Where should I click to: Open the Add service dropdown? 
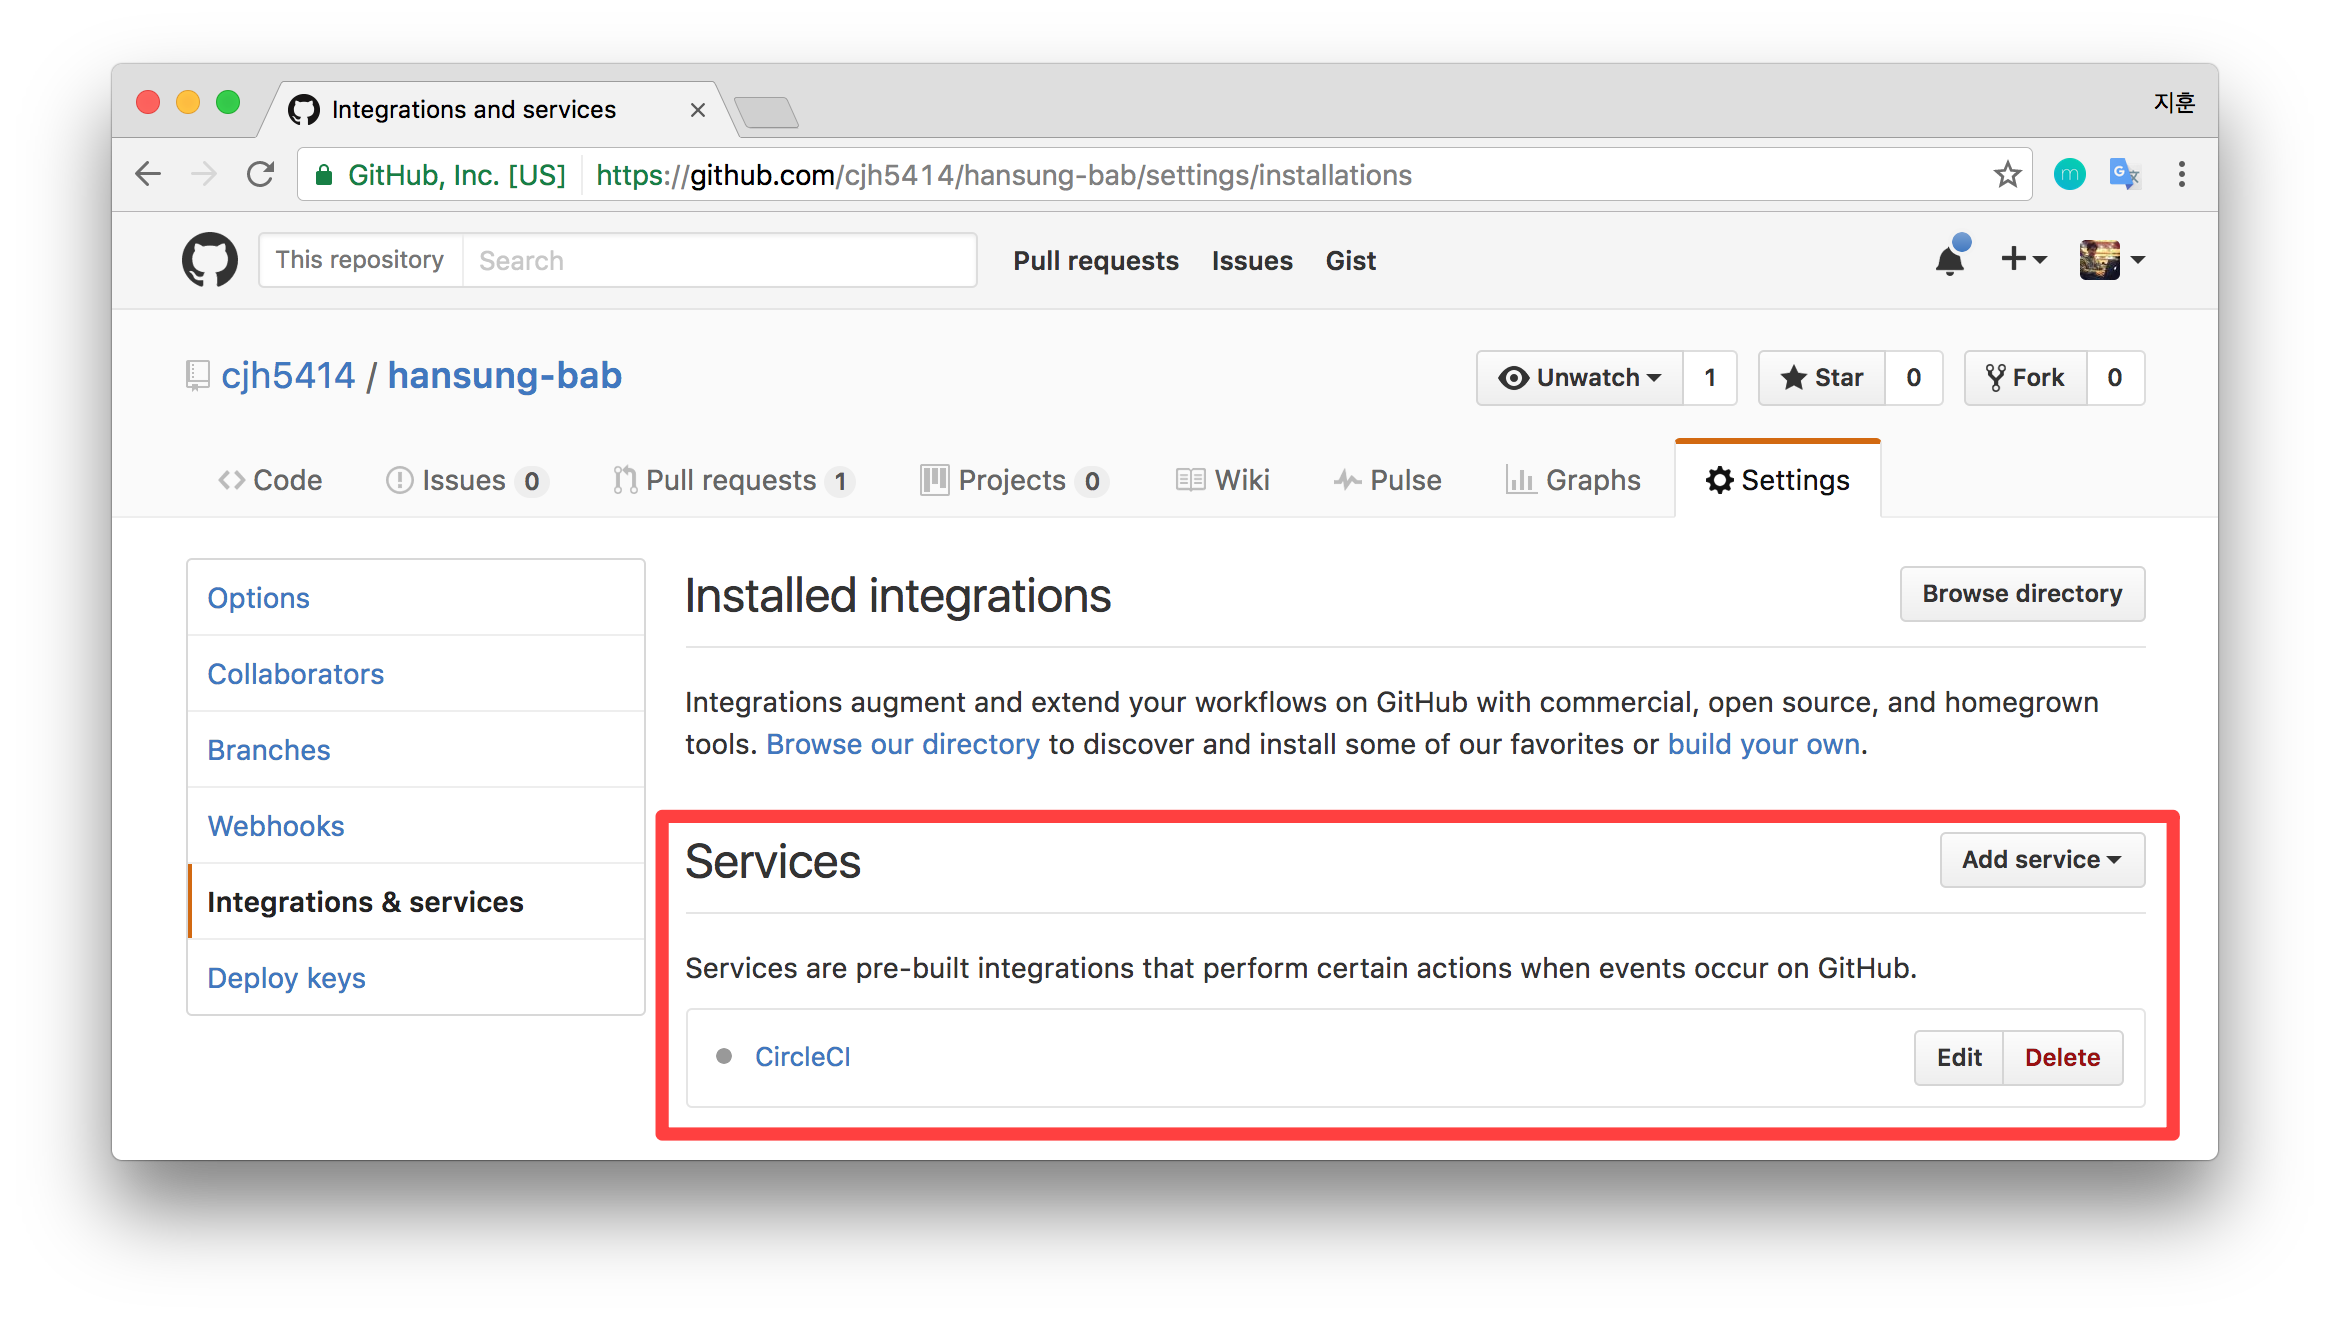(x=2042, y=860)
